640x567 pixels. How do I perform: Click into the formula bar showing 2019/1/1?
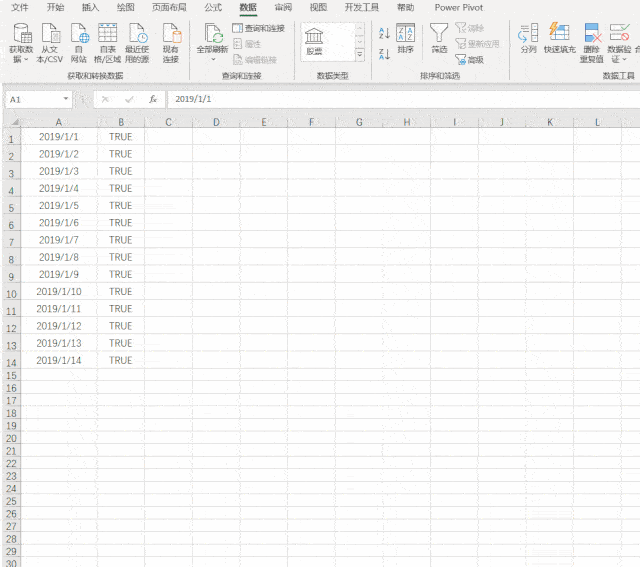click(403, 99)
